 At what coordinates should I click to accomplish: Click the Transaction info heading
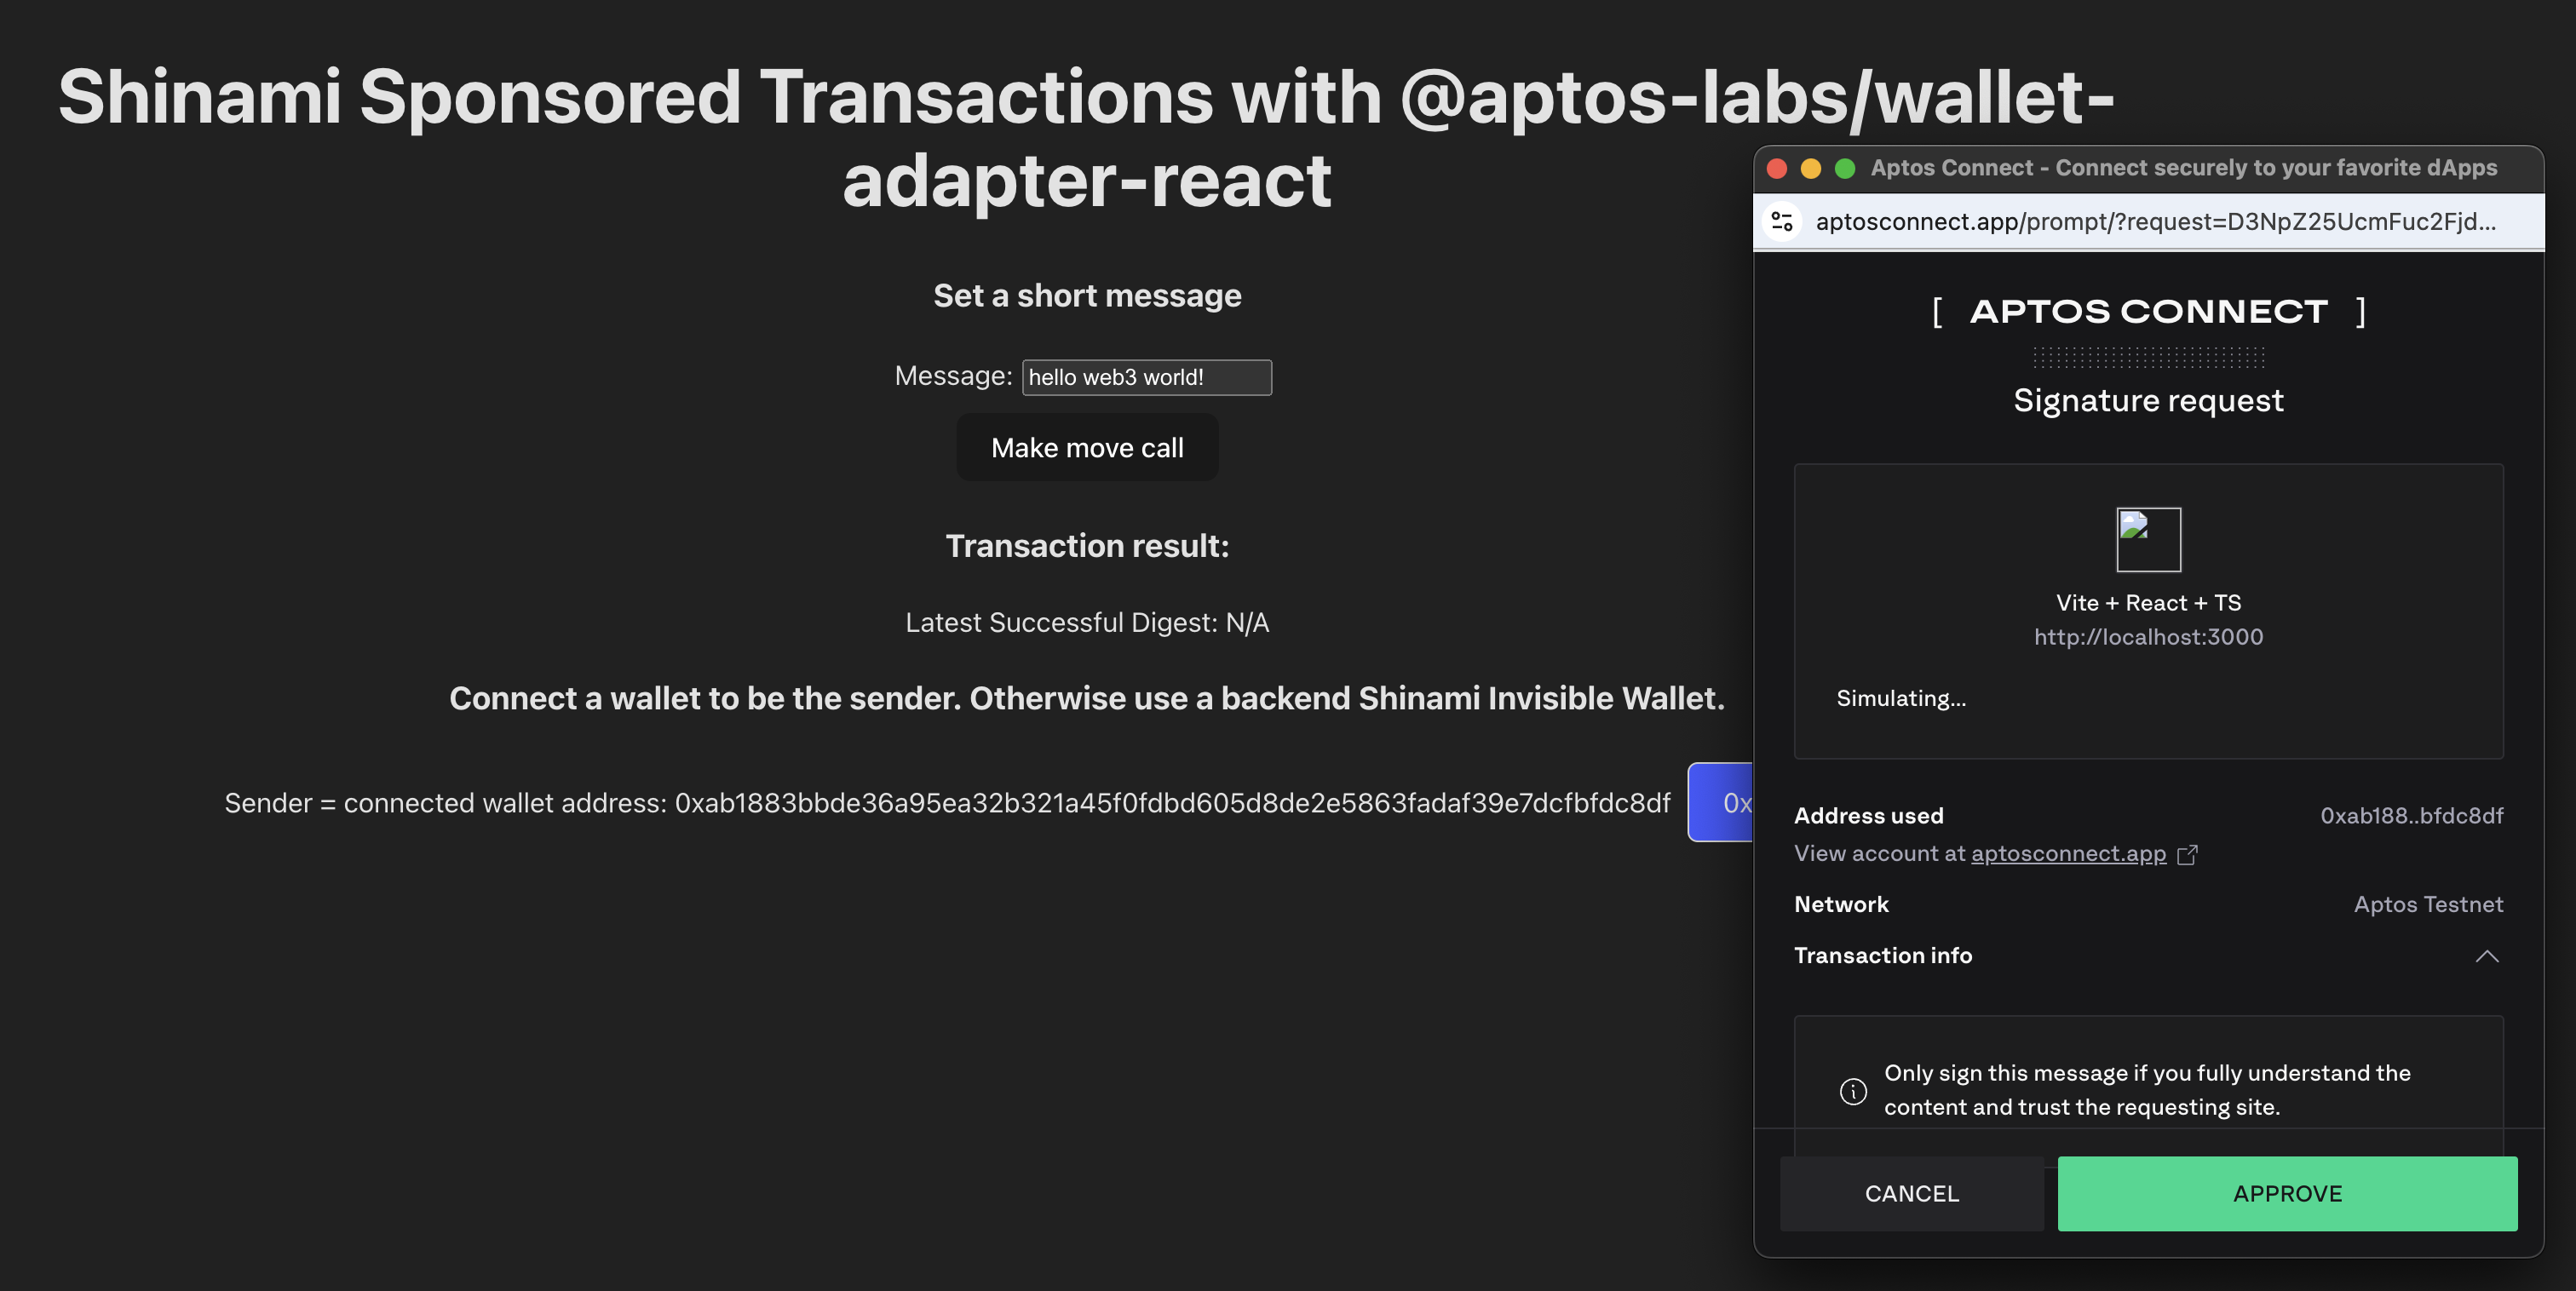pos(1883,955)
